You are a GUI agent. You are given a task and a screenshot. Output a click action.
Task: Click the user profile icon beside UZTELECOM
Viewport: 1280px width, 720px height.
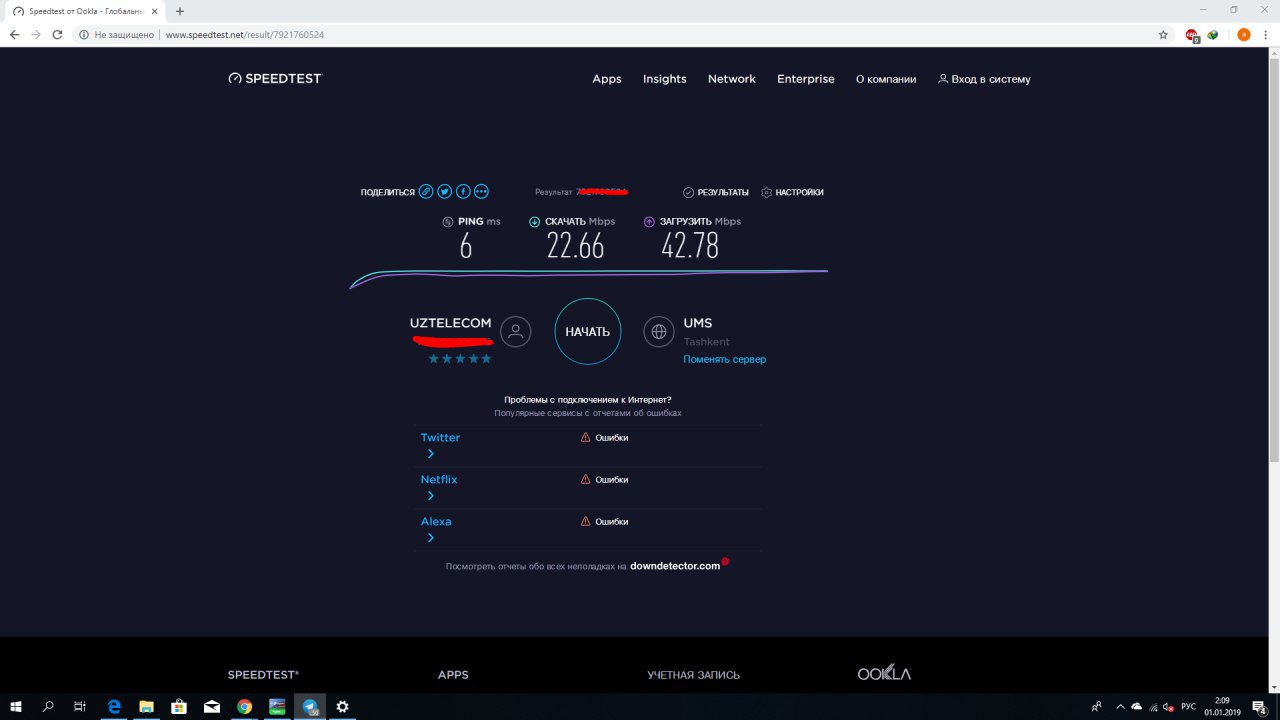[x=516, y=331]
